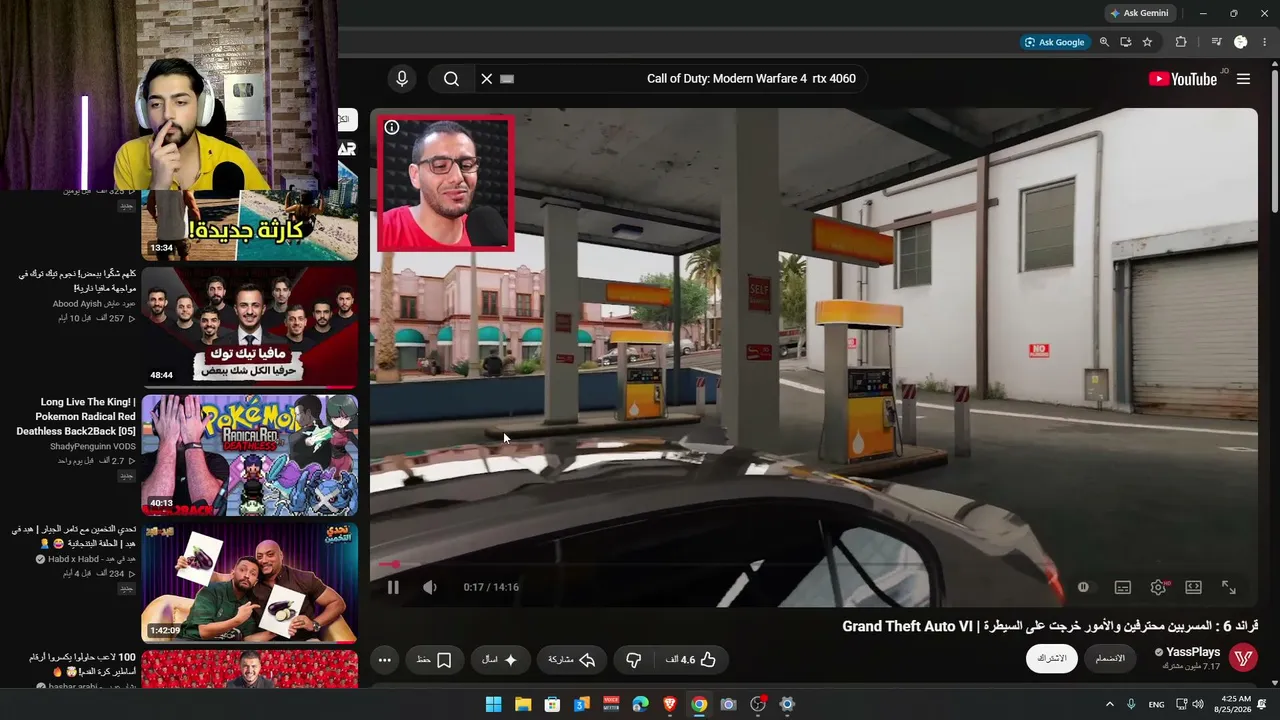1280x720 pixels.
Task: Switch input language via ENG indicator
Action: (x=1156, y=705)
